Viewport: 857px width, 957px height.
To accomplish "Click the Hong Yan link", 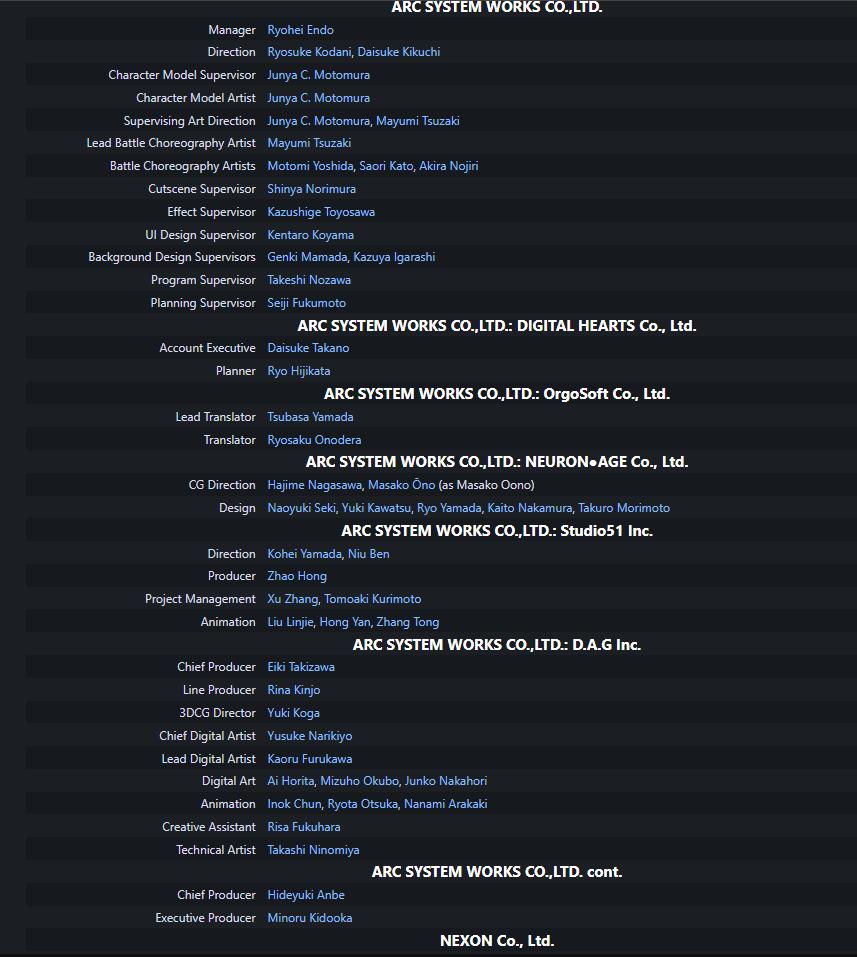I will [x=345, y=622].
